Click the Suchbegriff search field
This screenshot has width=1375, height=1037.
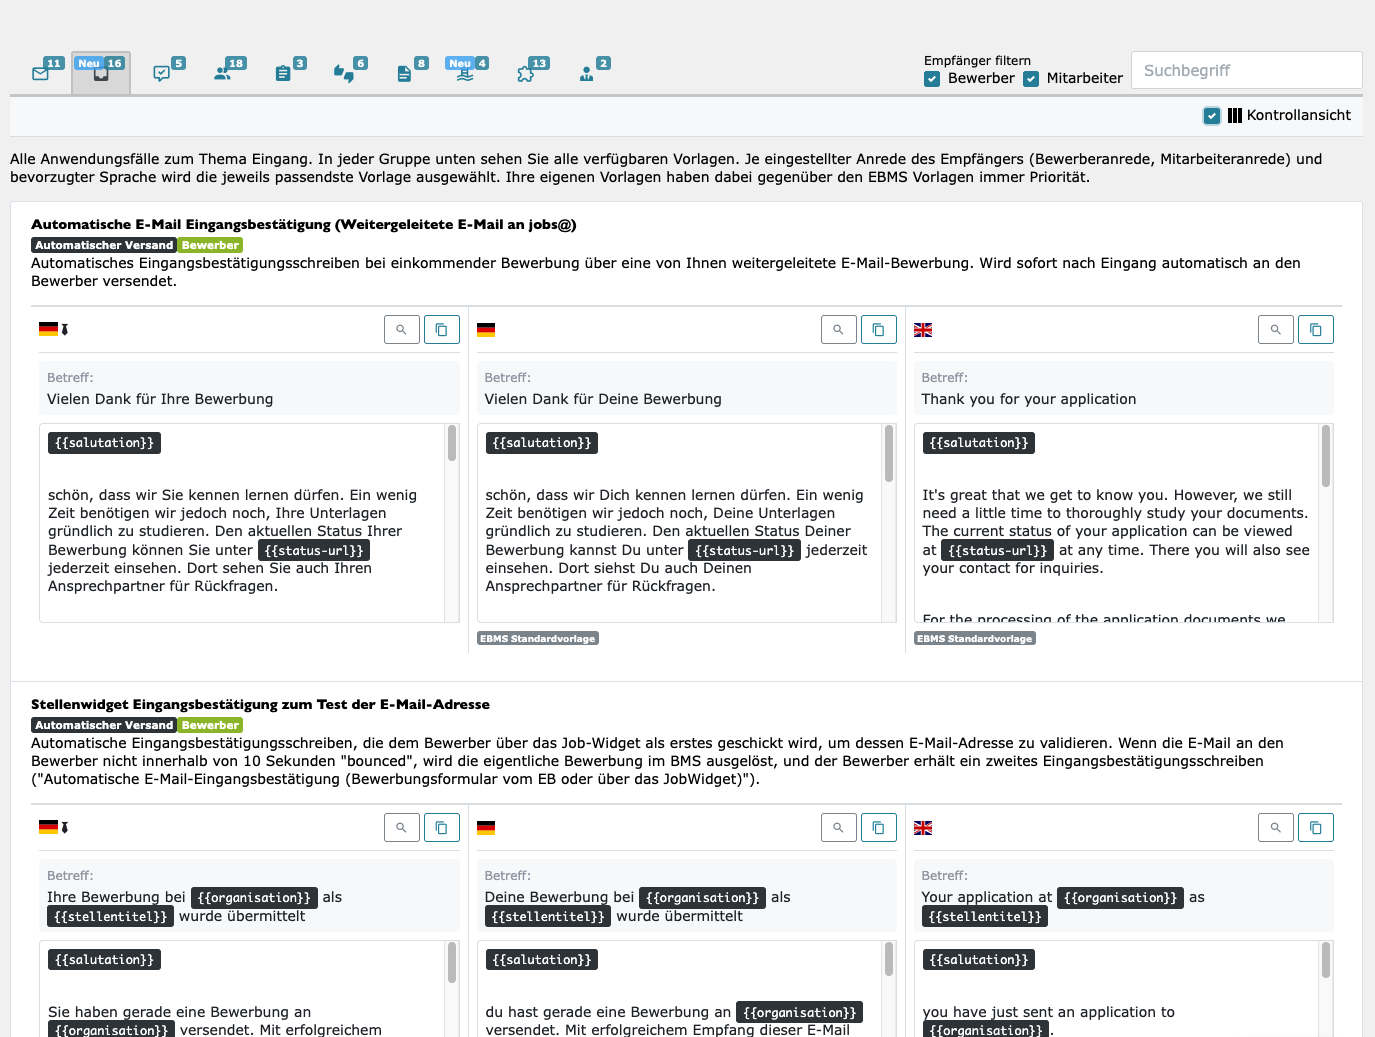coord(1246,71)
